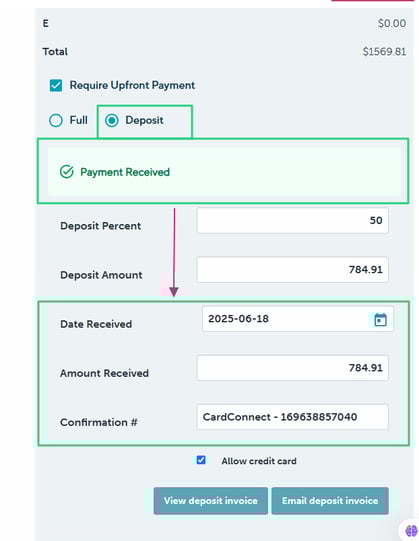The image size is (419, 541).
Task: Click the purple brain icon in the corner
Action: (x=411, y=531)
